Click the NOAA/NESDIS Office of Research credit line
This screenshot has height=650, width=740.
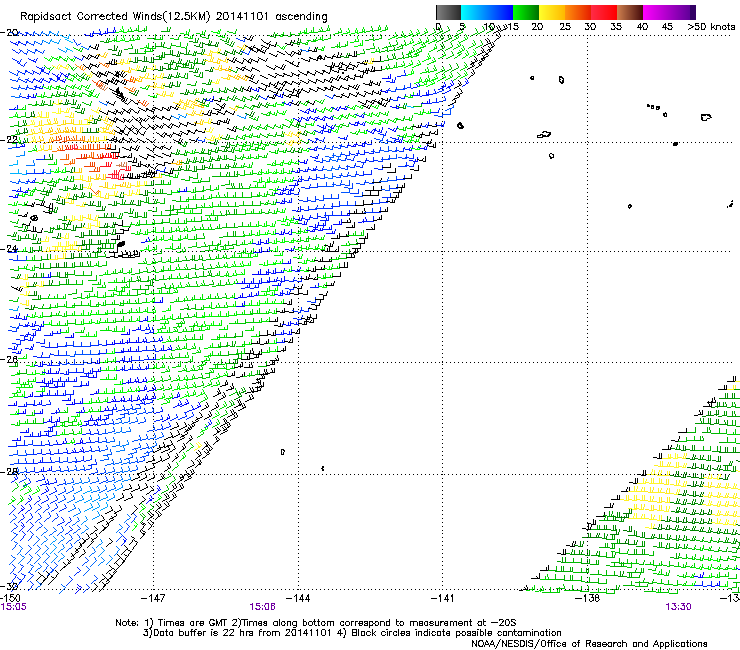click(x=589, y=644)
